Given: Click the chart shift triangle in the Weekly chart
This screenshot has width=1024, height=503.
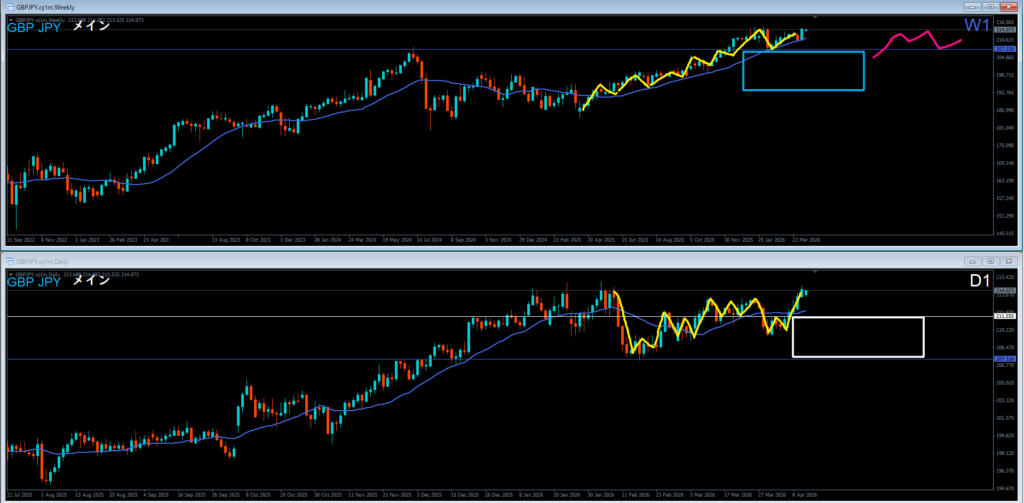Looking at the screenshot, I should (x=815, y=16).
